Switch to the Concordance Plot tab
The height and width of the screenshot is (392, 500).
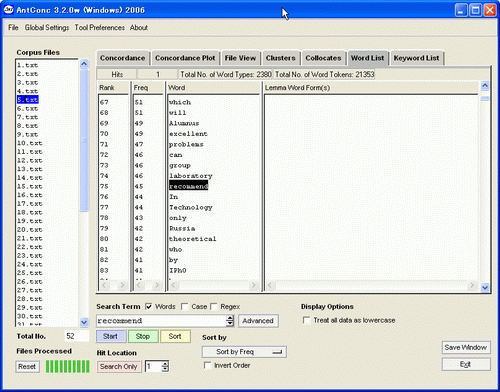tap(185, 58)
